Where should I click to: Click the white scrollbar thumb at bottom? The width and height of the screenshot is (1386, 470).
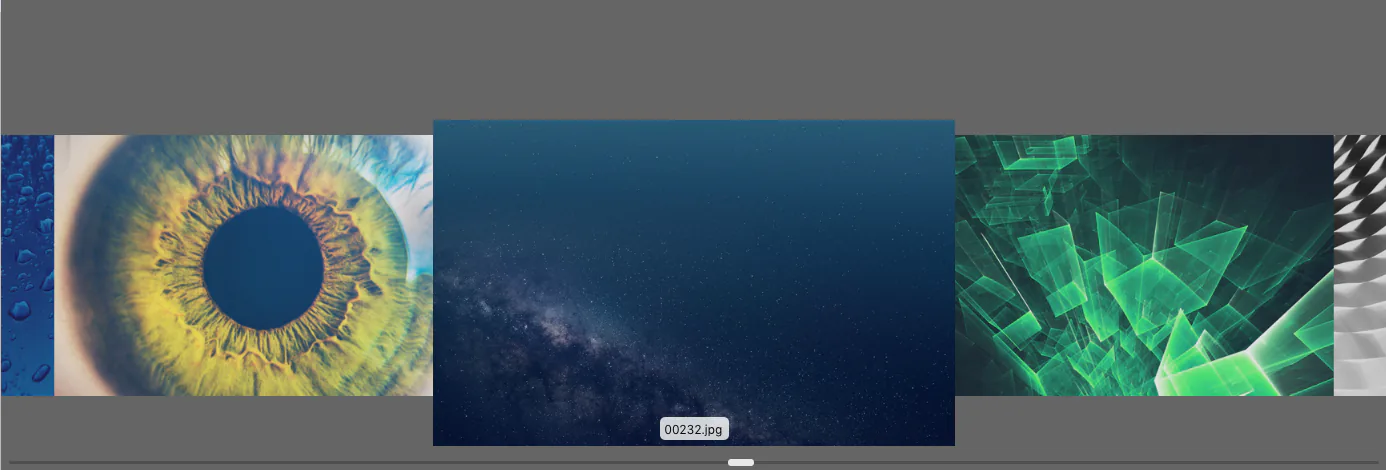pyautogui.click(x=741, y=462)
